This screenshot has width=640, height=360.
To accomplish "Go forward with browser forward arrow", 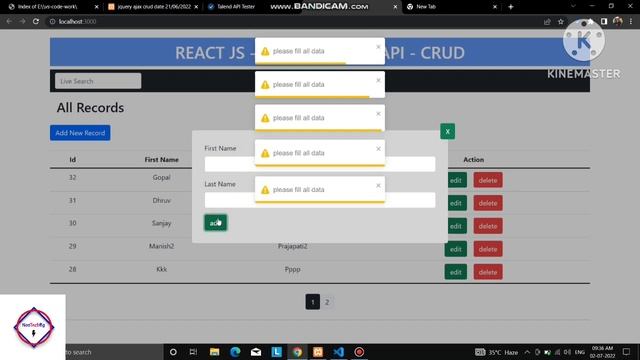I will click(22, 21).
